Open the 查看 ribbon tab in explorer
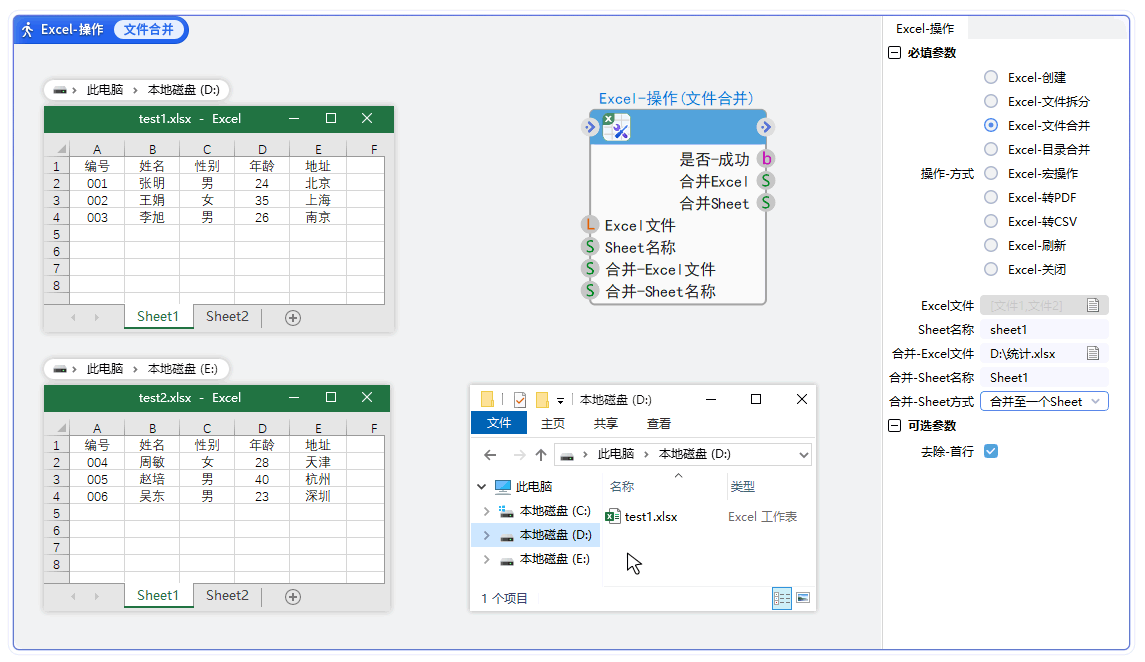This screenshot has height=662, width=1145. point(659,424)
